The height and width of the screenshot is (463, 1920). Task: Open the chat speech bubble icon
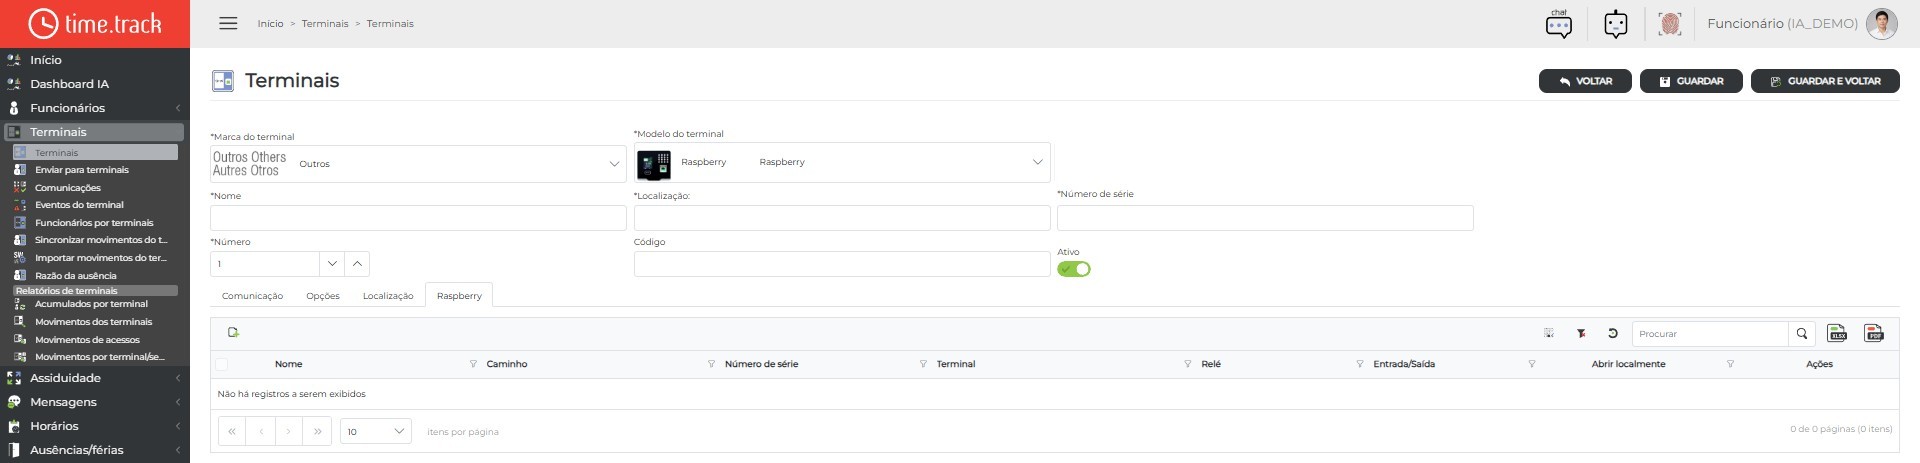coord(1559,24)
